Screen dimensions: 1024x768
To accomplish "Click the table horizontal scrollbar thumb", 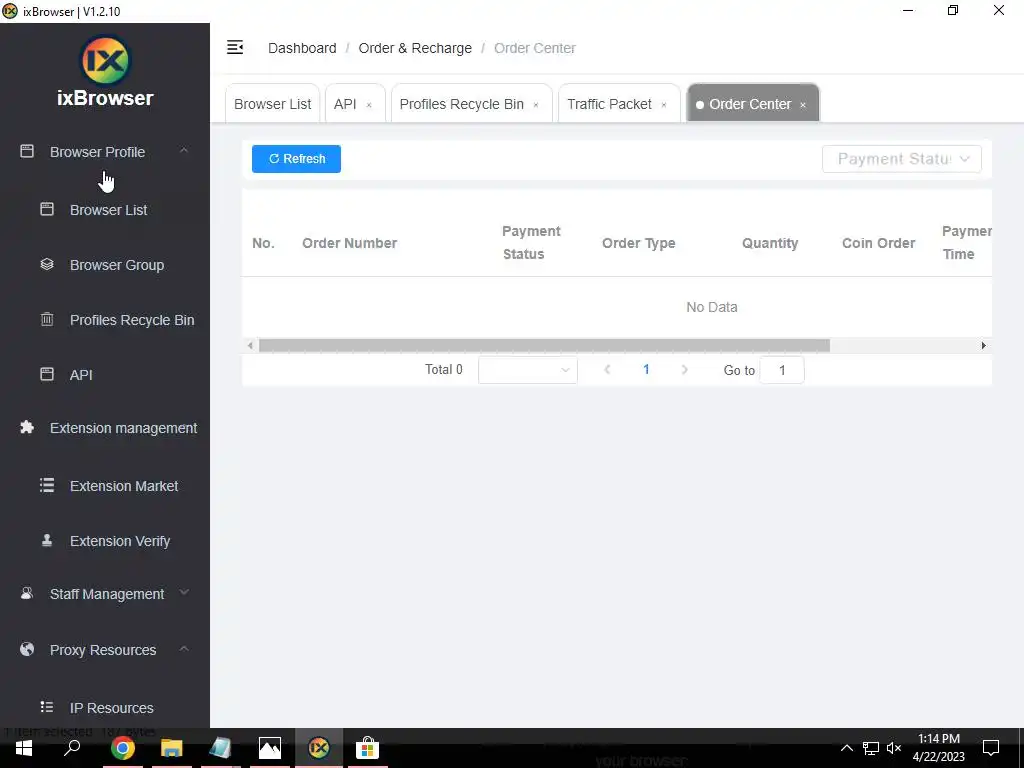I will [x=544, y=345].
